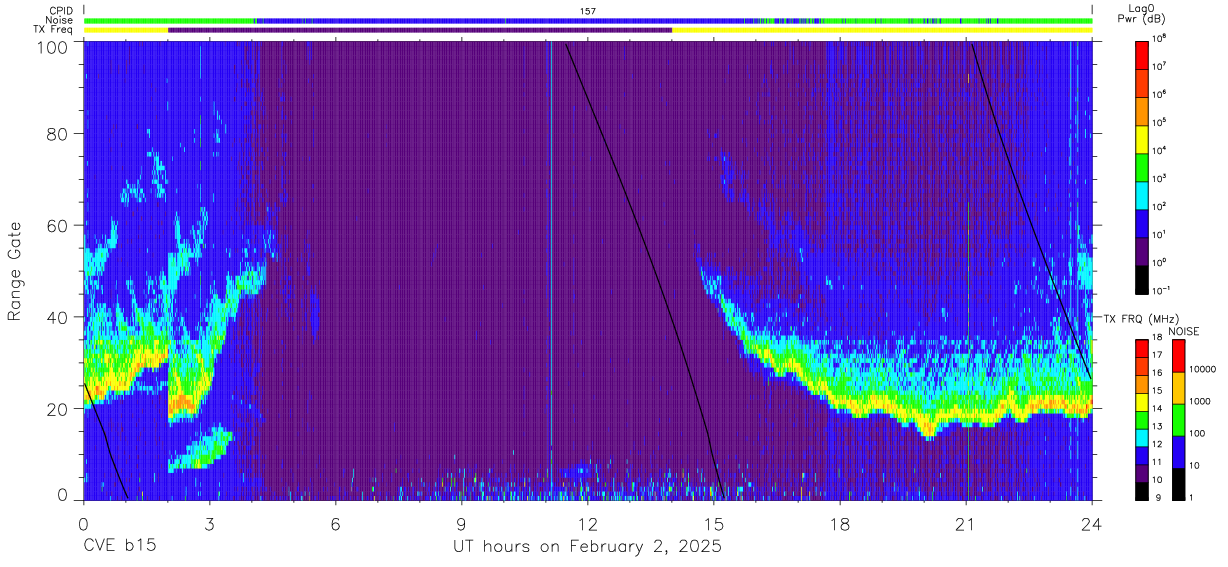Click the blue segment of the NOISE colorbar
Screen dimensions: 1228x567
(1179, 451)
